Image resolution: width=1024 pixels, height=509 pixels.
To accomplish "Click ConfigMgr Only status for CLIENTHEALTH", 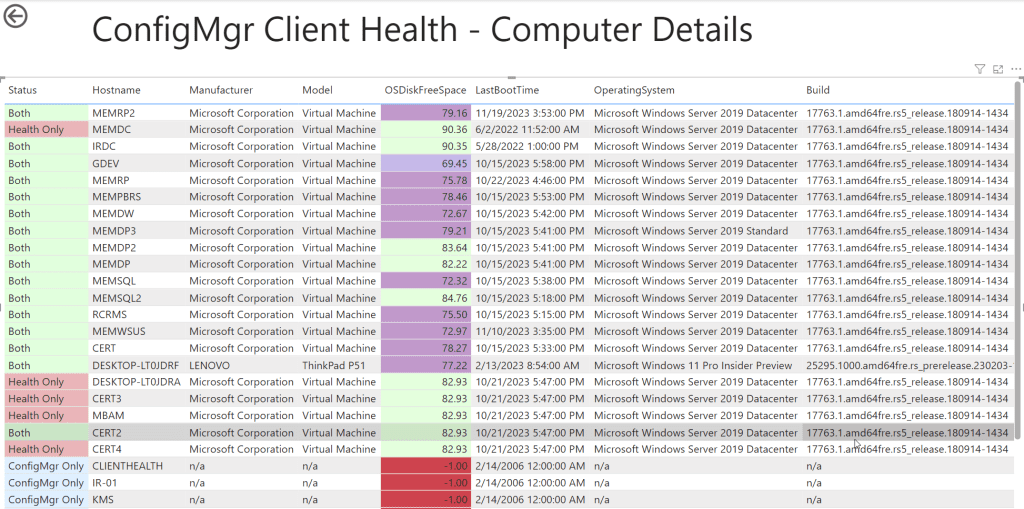I will point(46,466).
